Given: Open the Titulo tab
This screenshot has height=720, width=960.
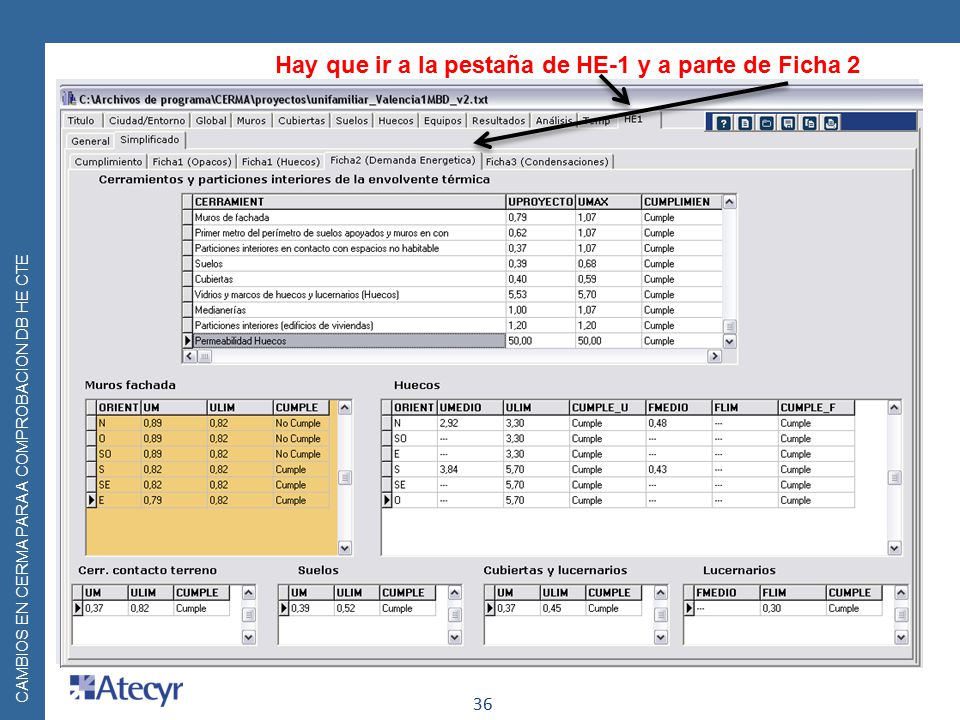Looking at the screenshot, I should (81, 121).
